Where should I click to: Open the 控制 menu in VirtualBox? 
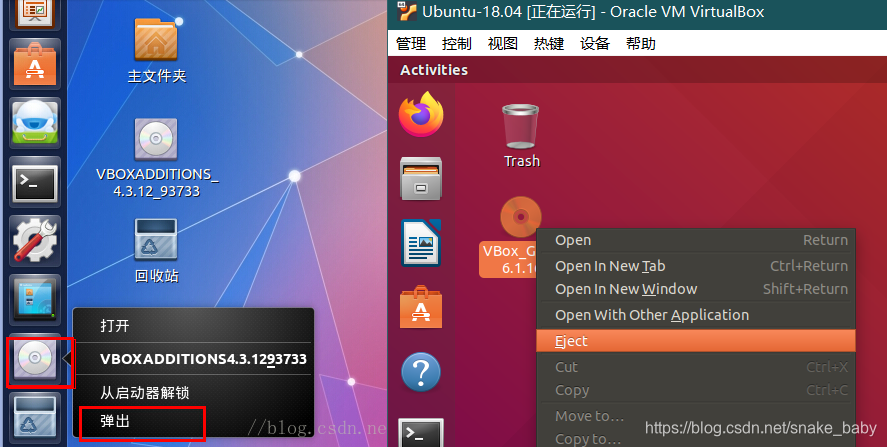pyautogui.click(x=457, y=44)
